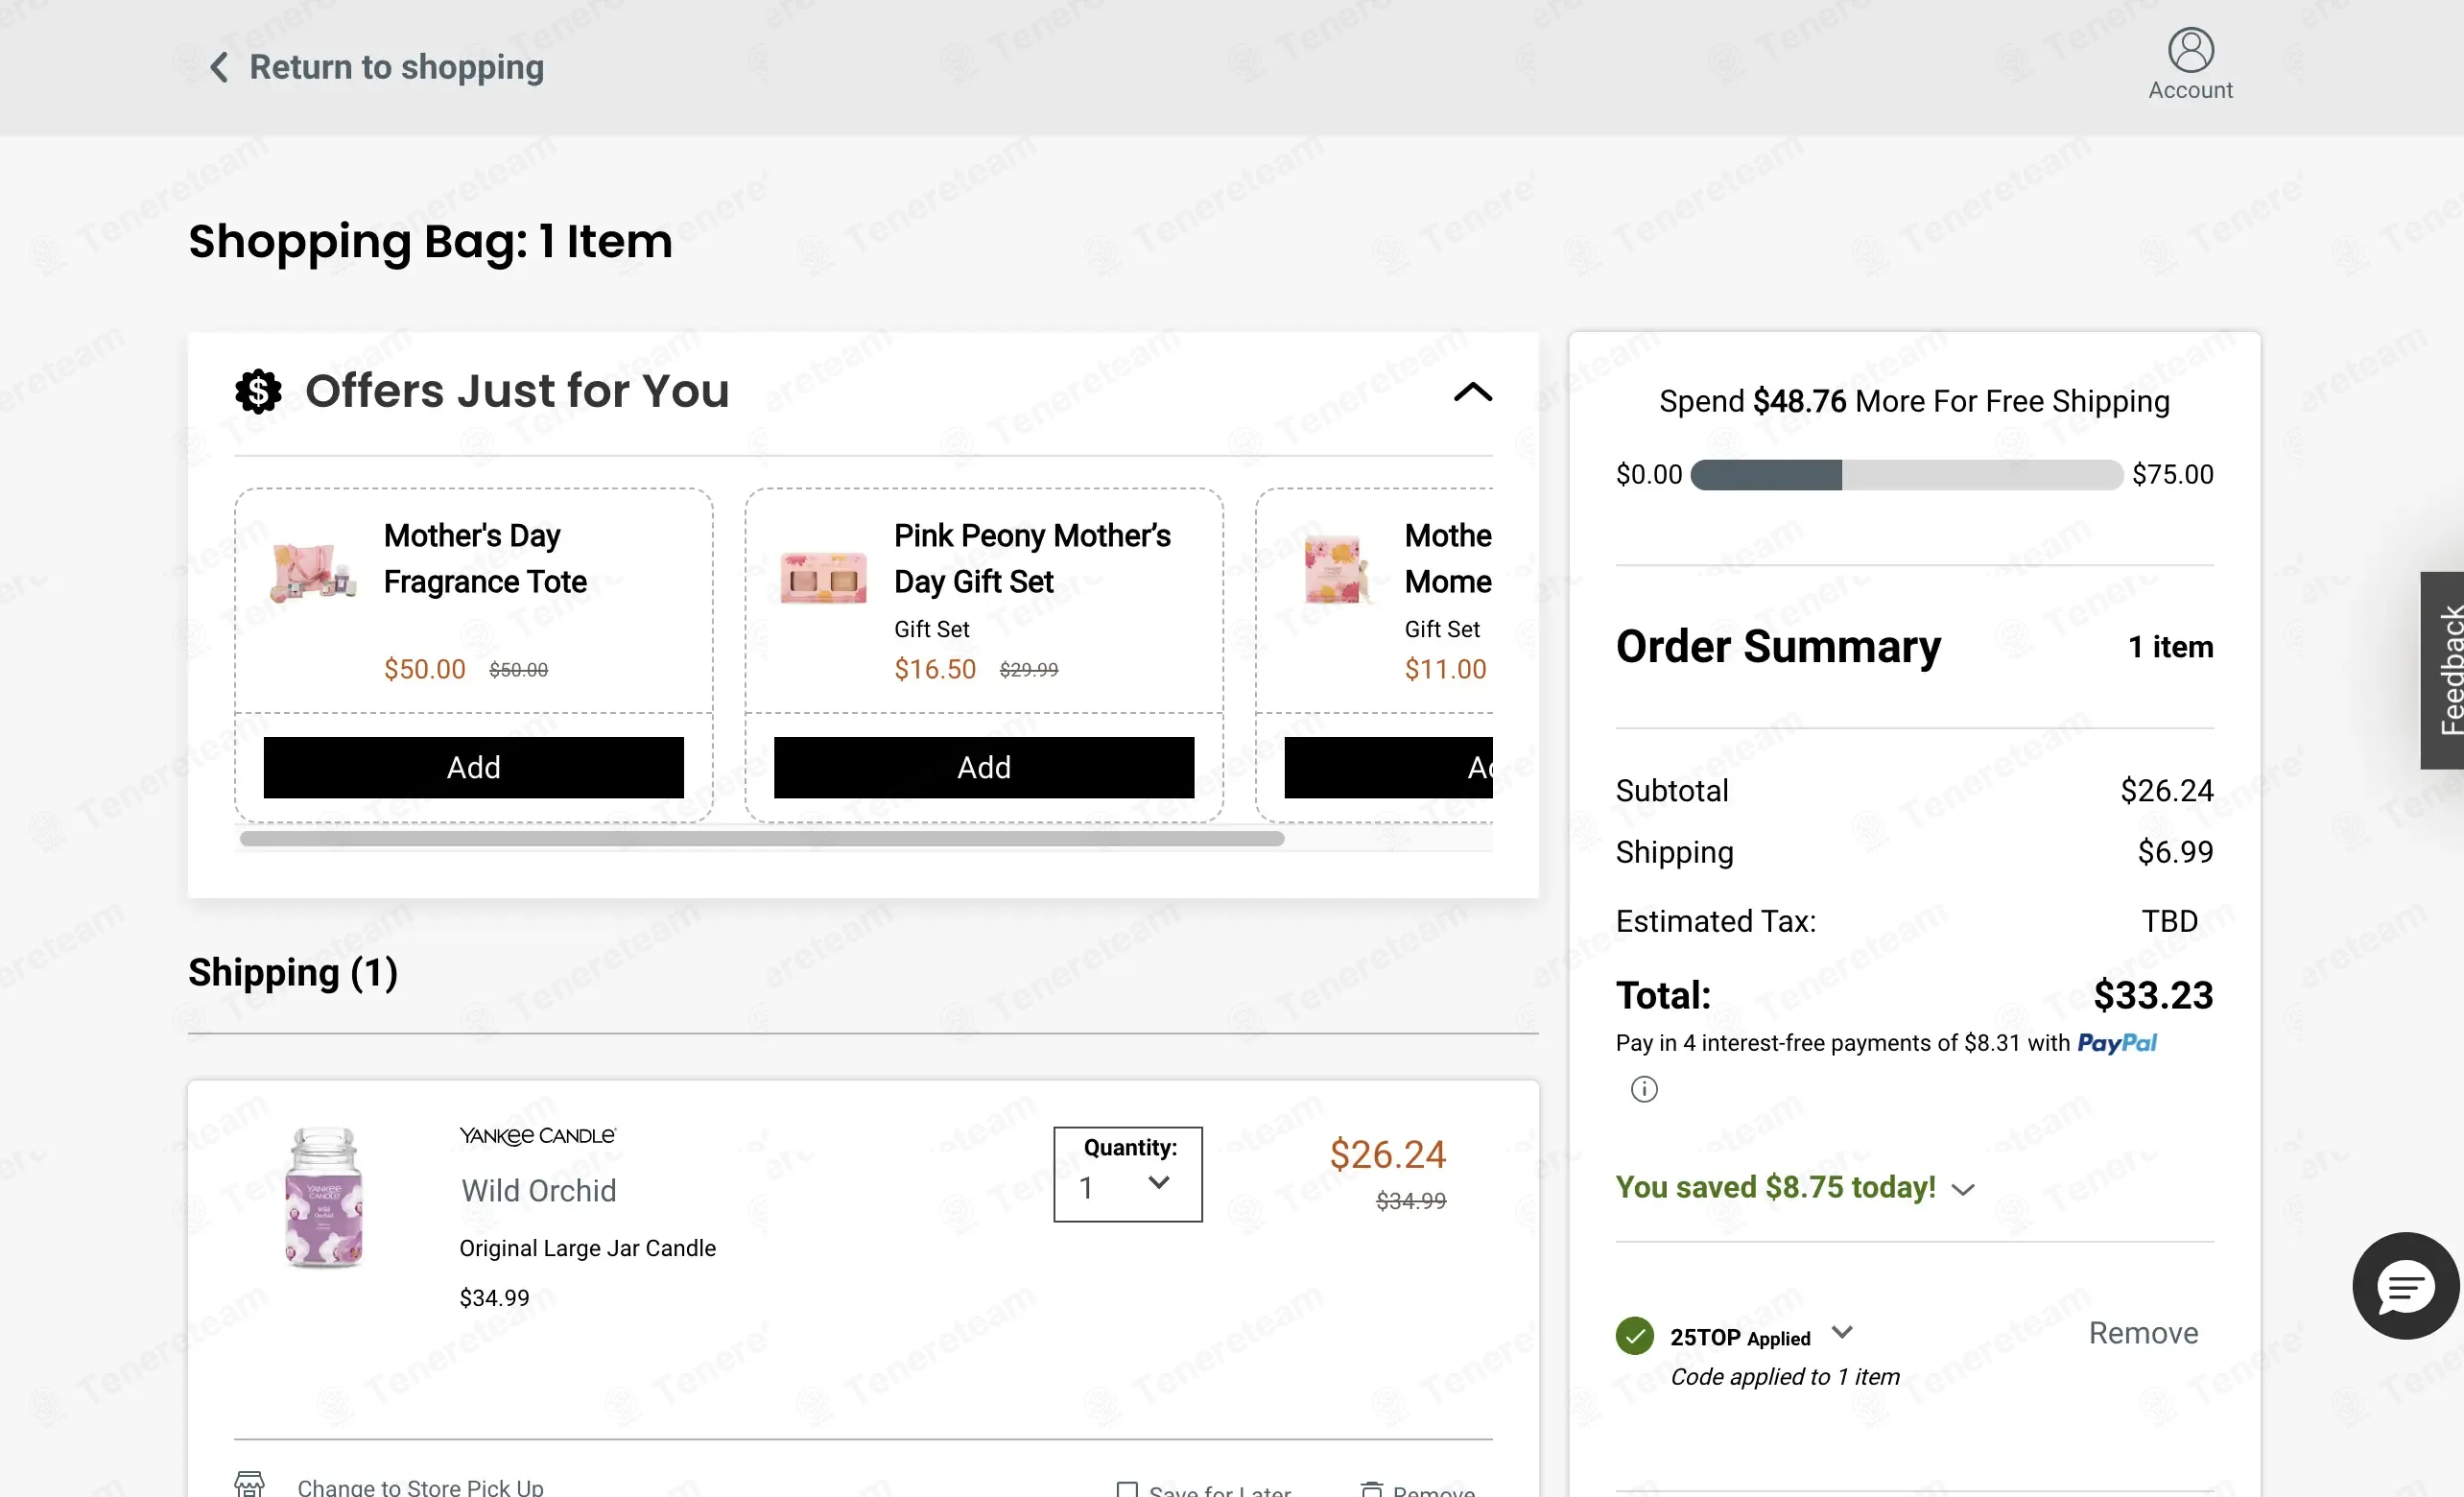Click the trash icon next to Remove item
This screenshot has height=1497, width=2464.
pyautogui.click(x=1372, y=1489)
